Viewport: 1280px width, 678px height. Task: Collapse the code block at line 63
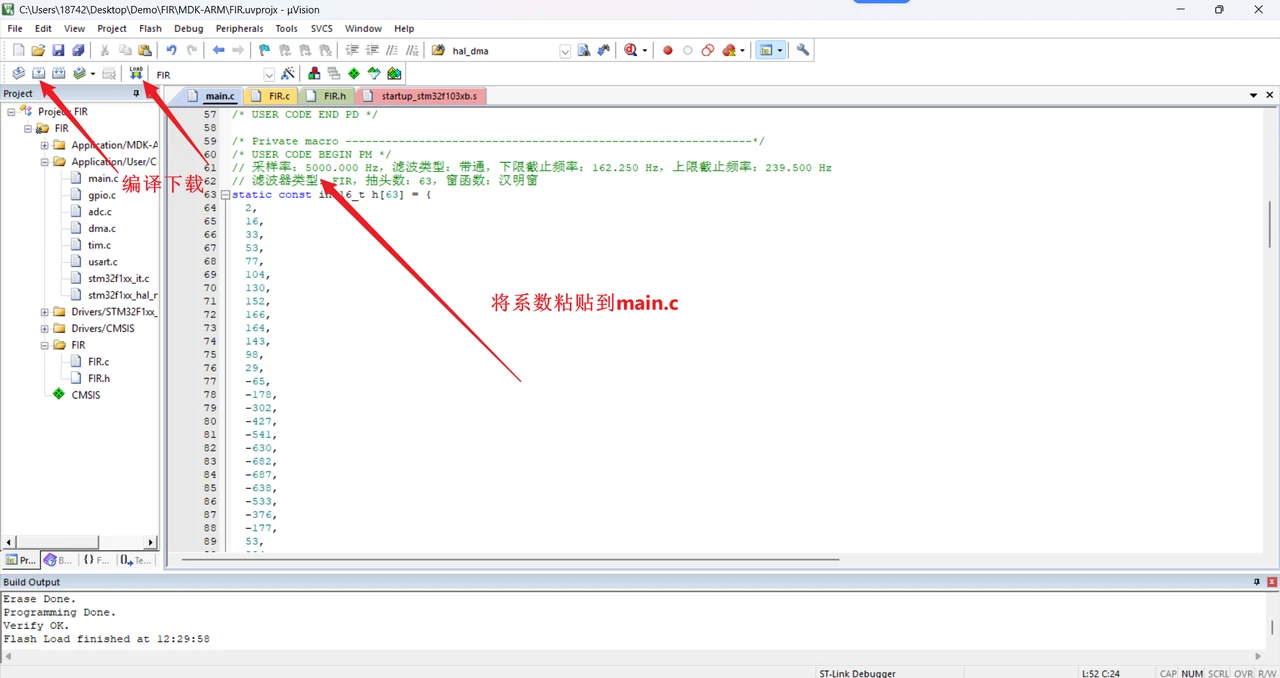pos(226,195)
